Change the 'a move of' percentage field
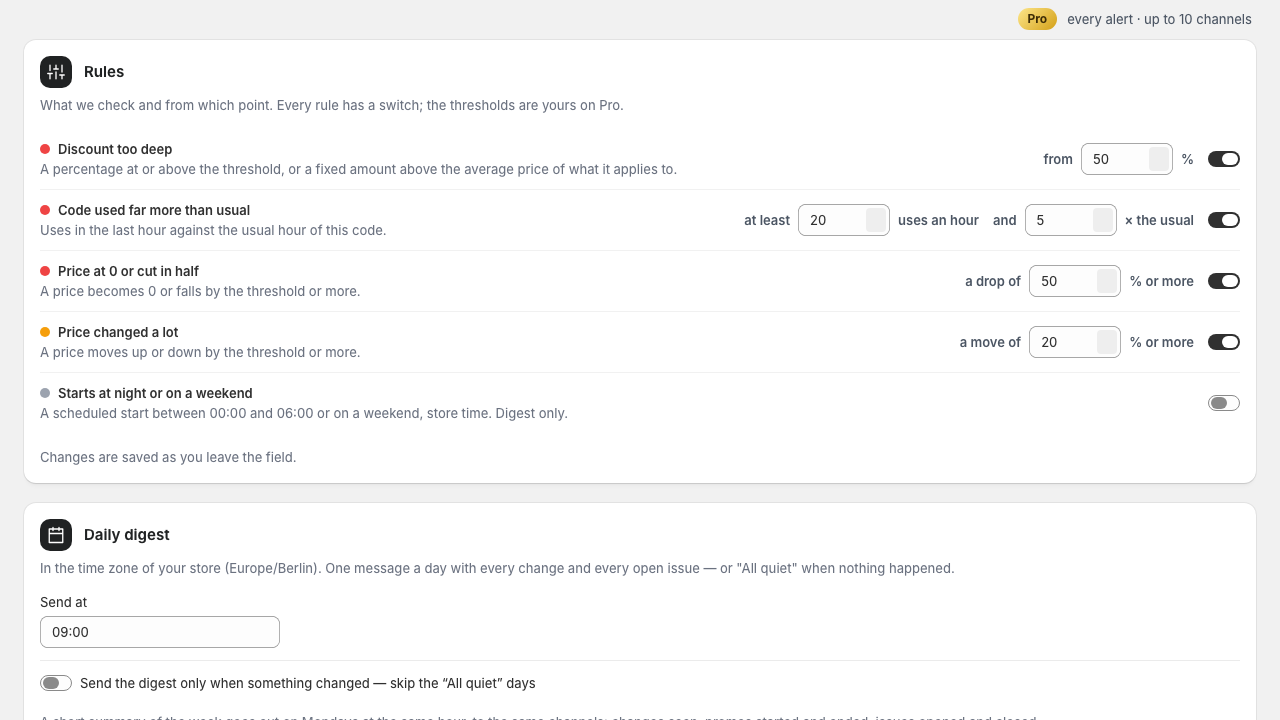This screenshot has height=720, width=1280. (1075, 342)
